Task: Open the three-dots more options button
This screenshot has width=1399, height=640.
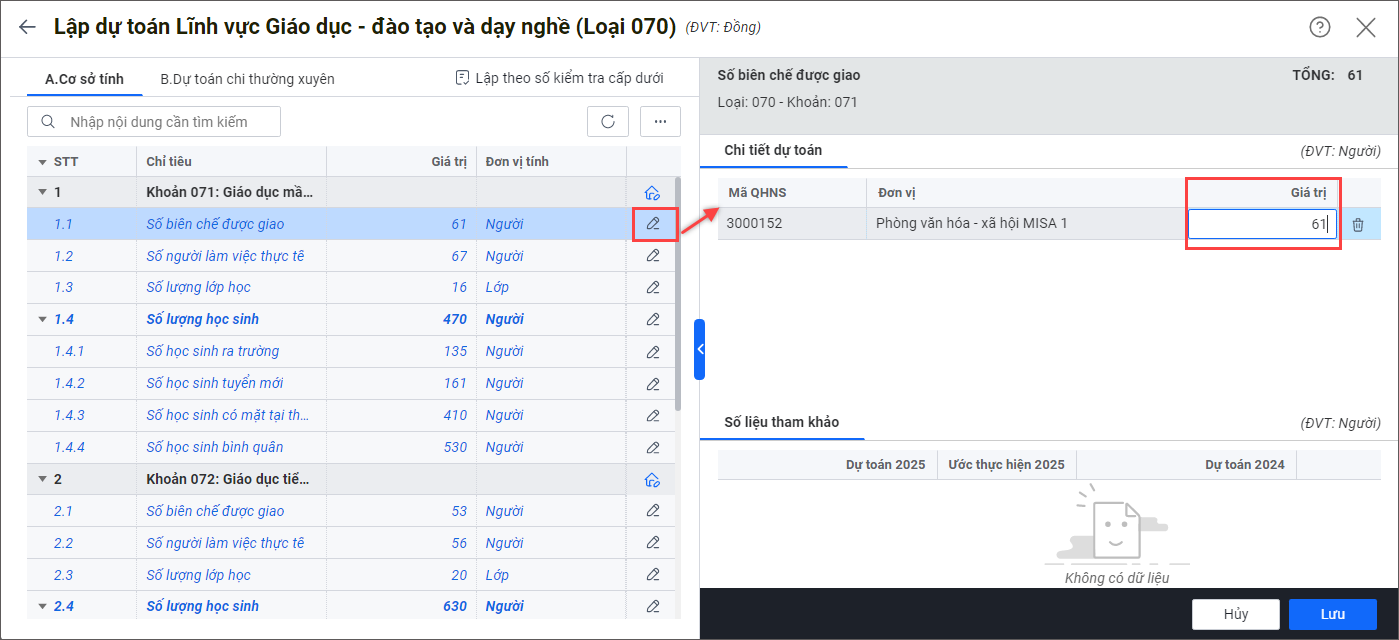Action: pyautogui.click(x=660, y=122)
